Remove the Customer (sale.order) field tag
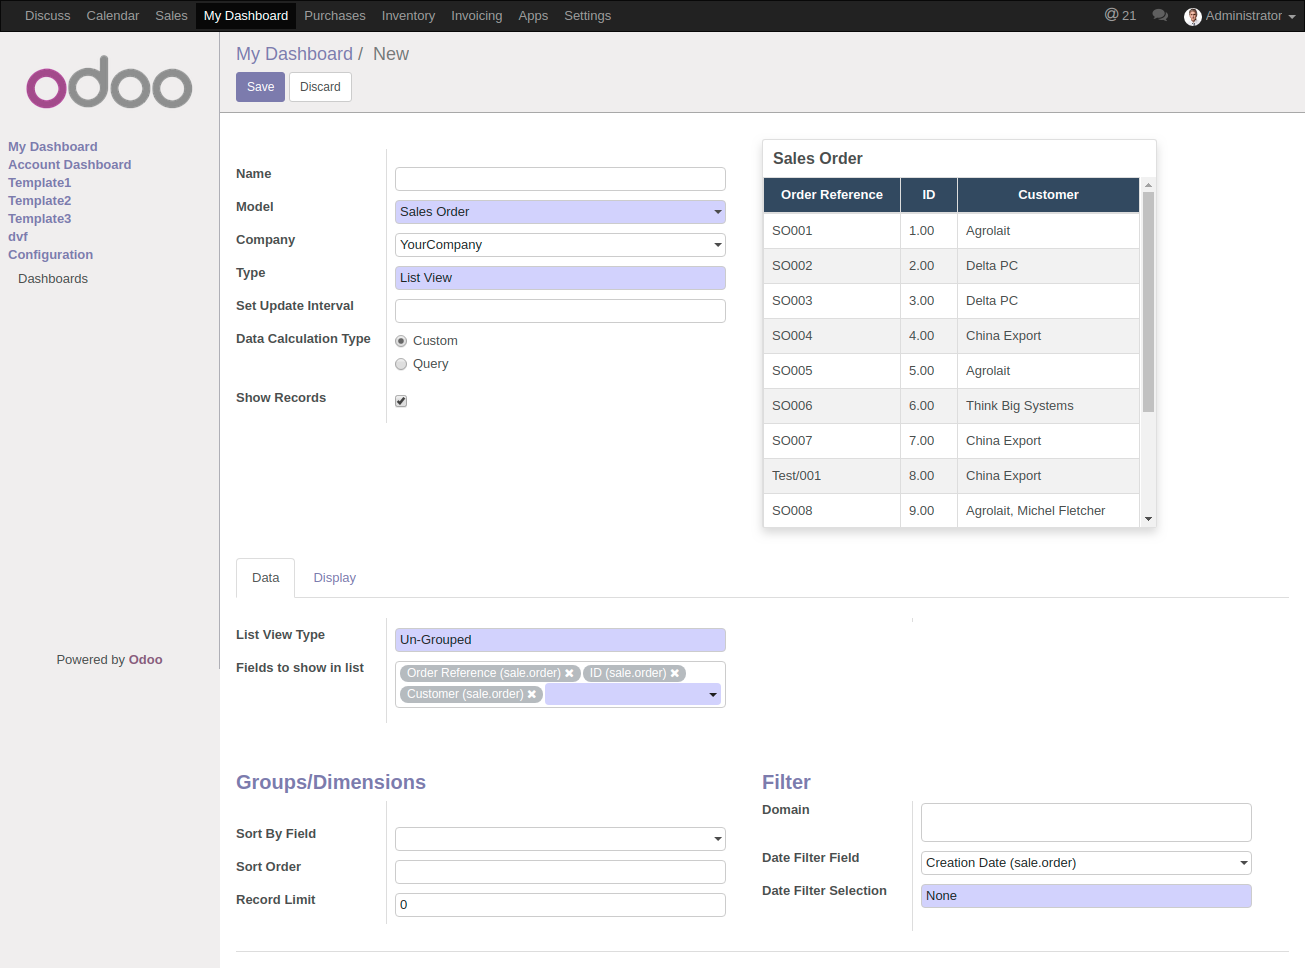Viewport: 1305px width, 968px height. pyautogui.click(x=532, y=695)
